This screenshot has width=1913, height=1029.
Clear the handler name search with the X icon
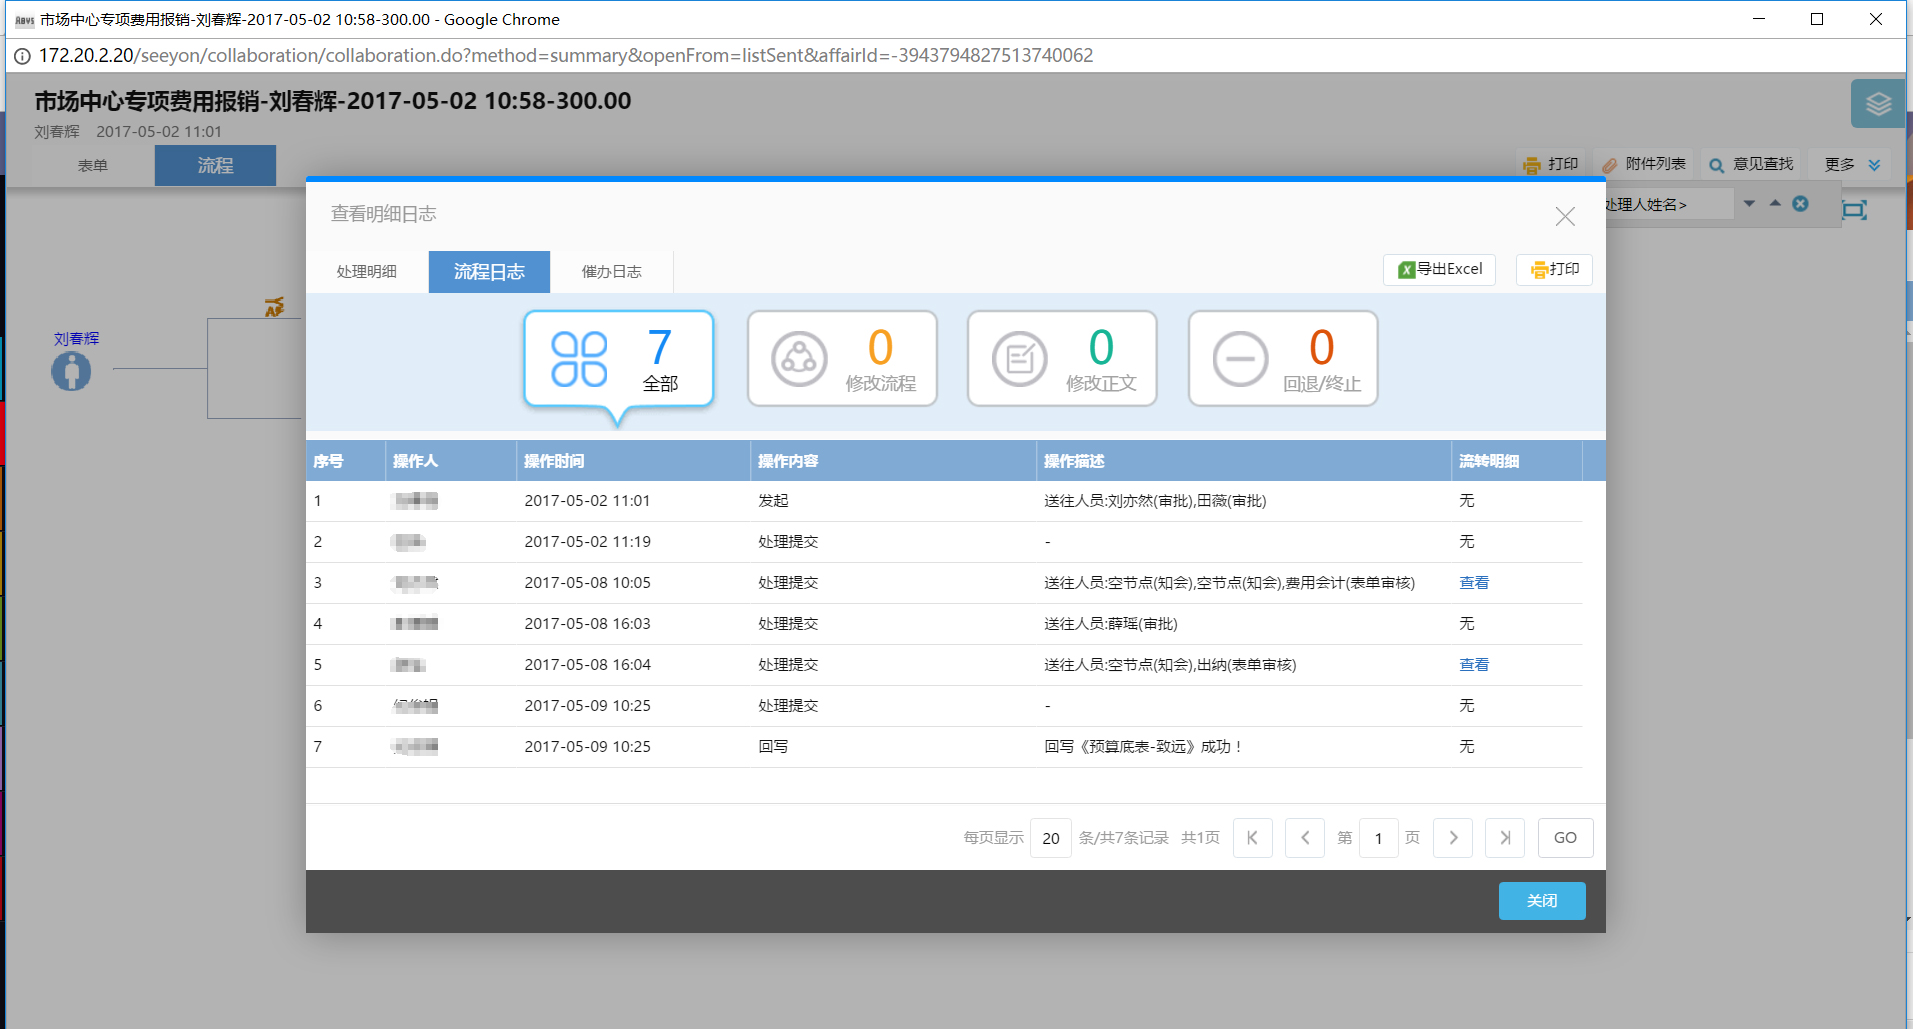point(1800,203)
